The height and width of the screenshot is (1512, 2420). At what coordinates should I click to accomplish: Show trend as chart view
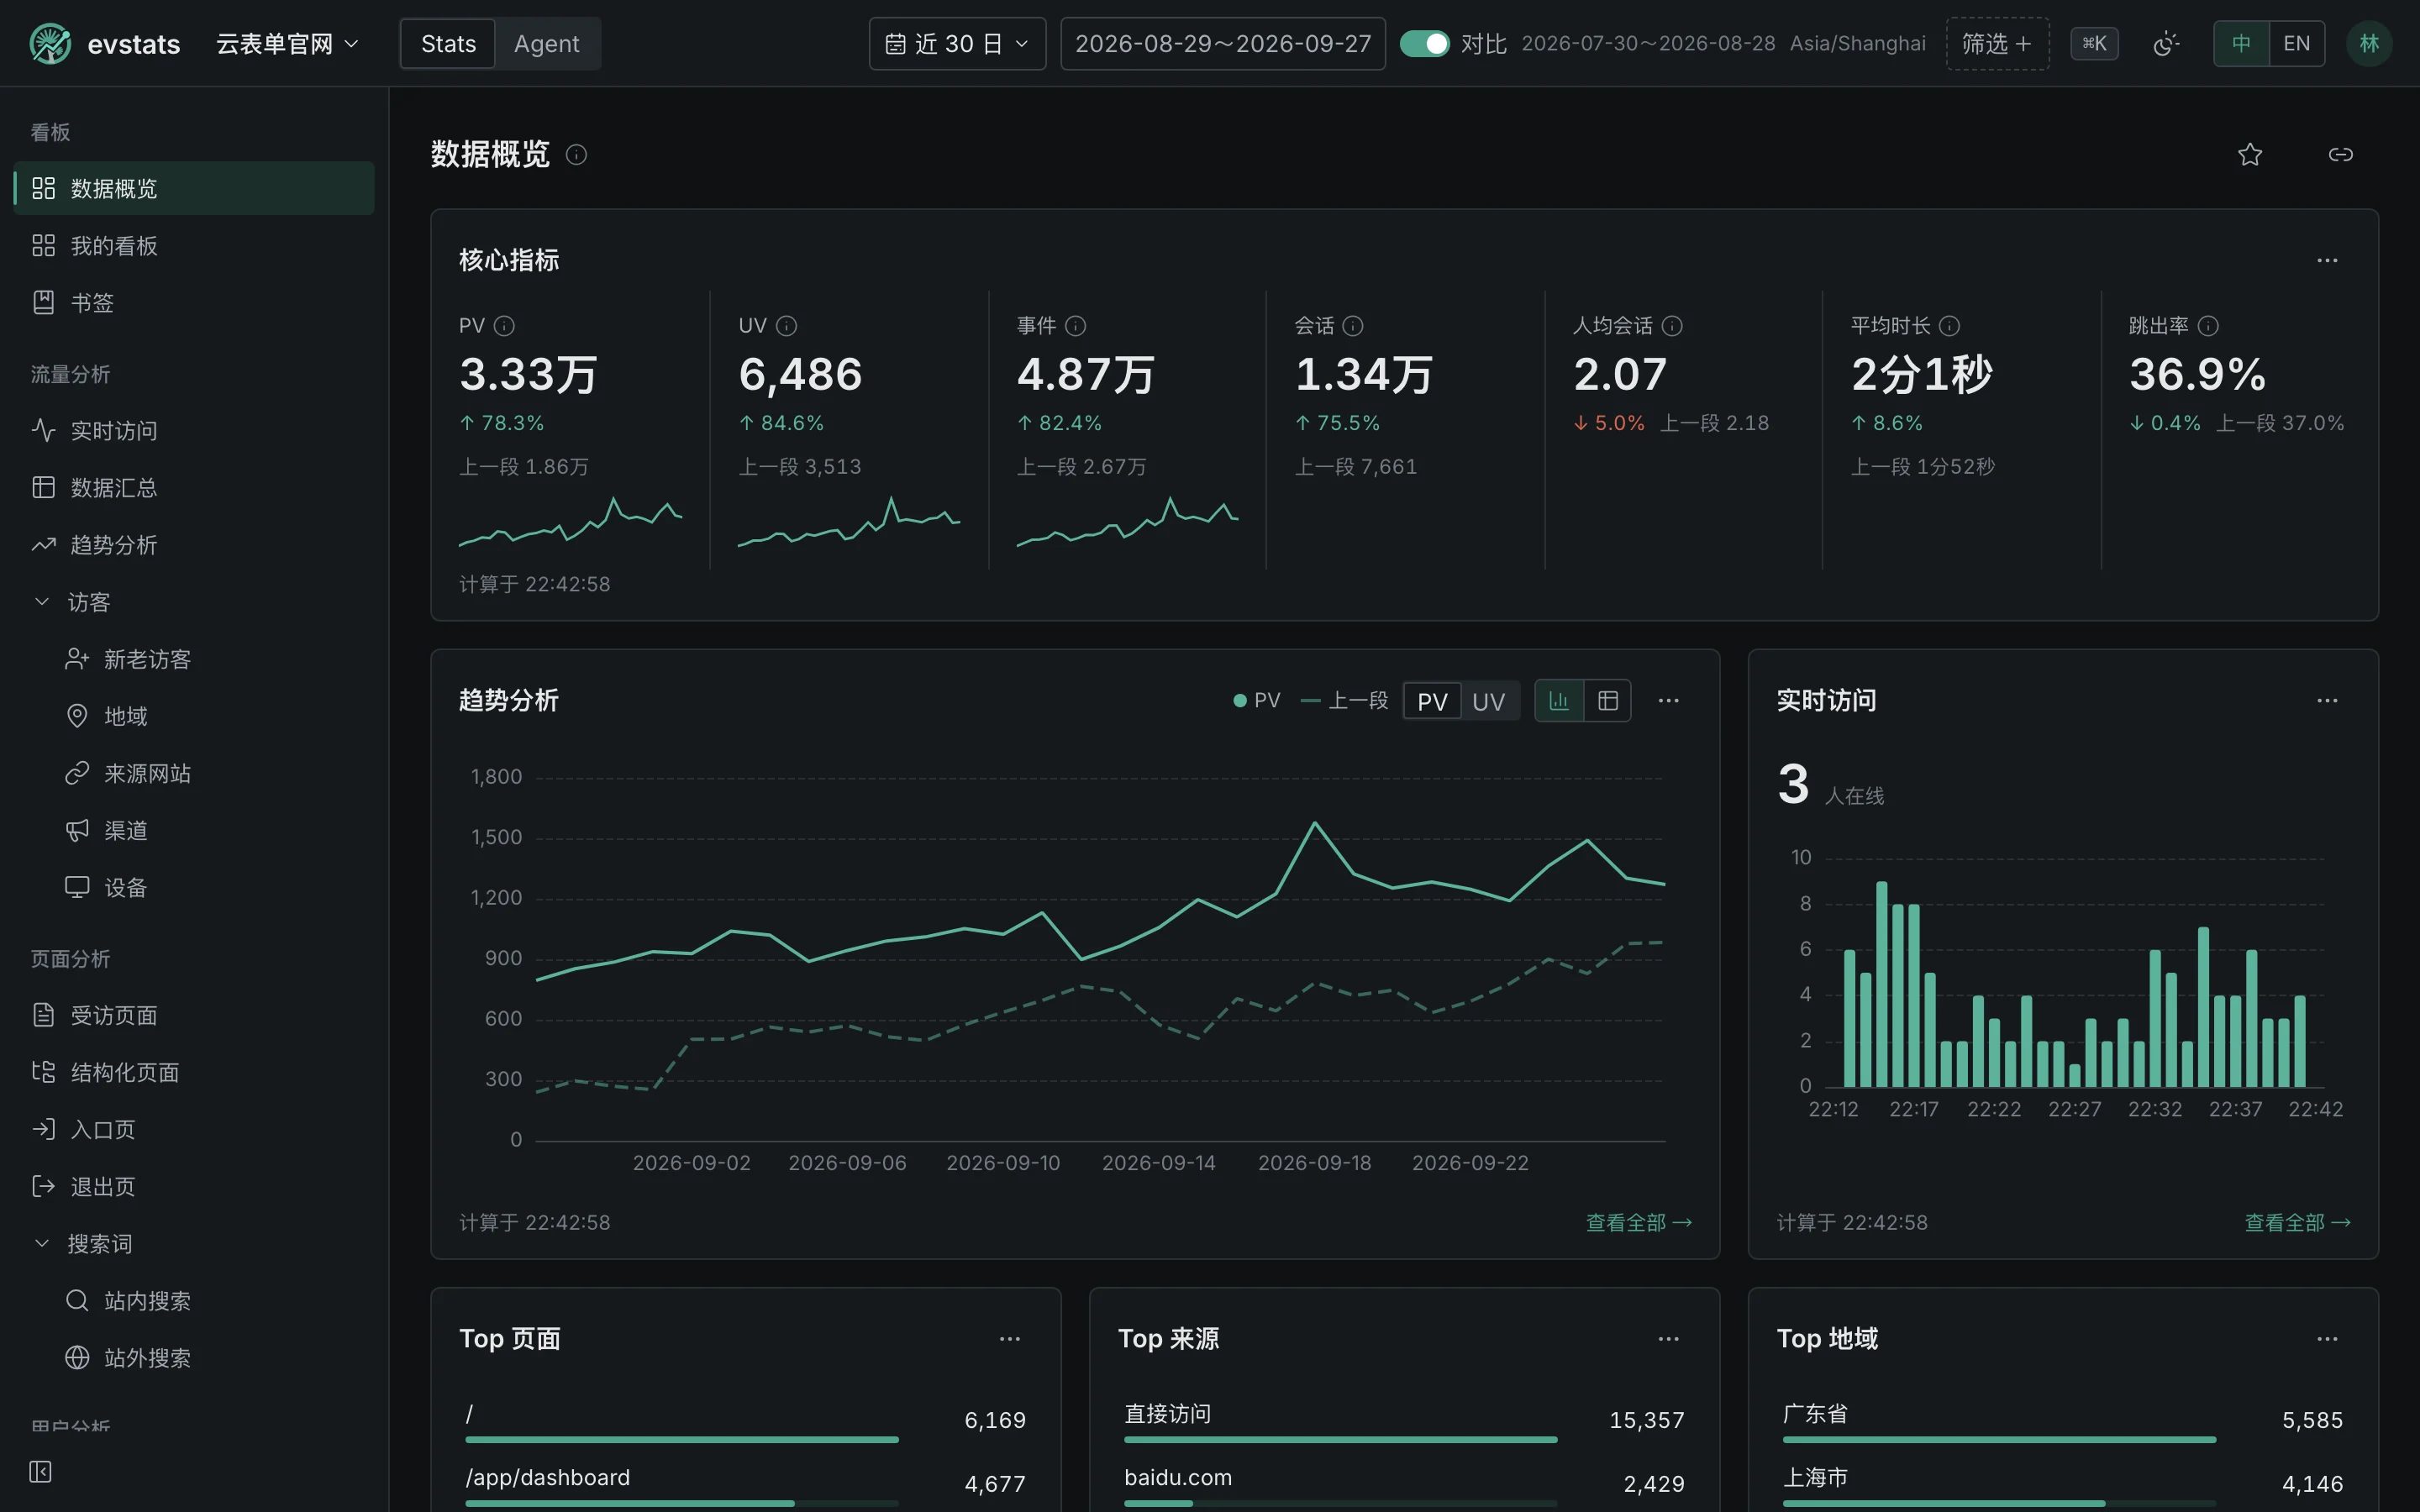coord(1559,701)
